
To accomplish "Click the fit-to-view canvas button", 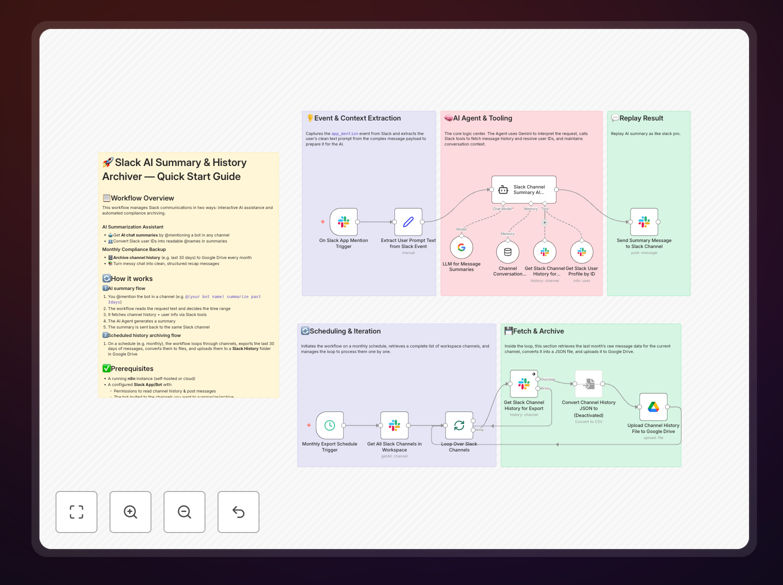I will tap(76, 512).
